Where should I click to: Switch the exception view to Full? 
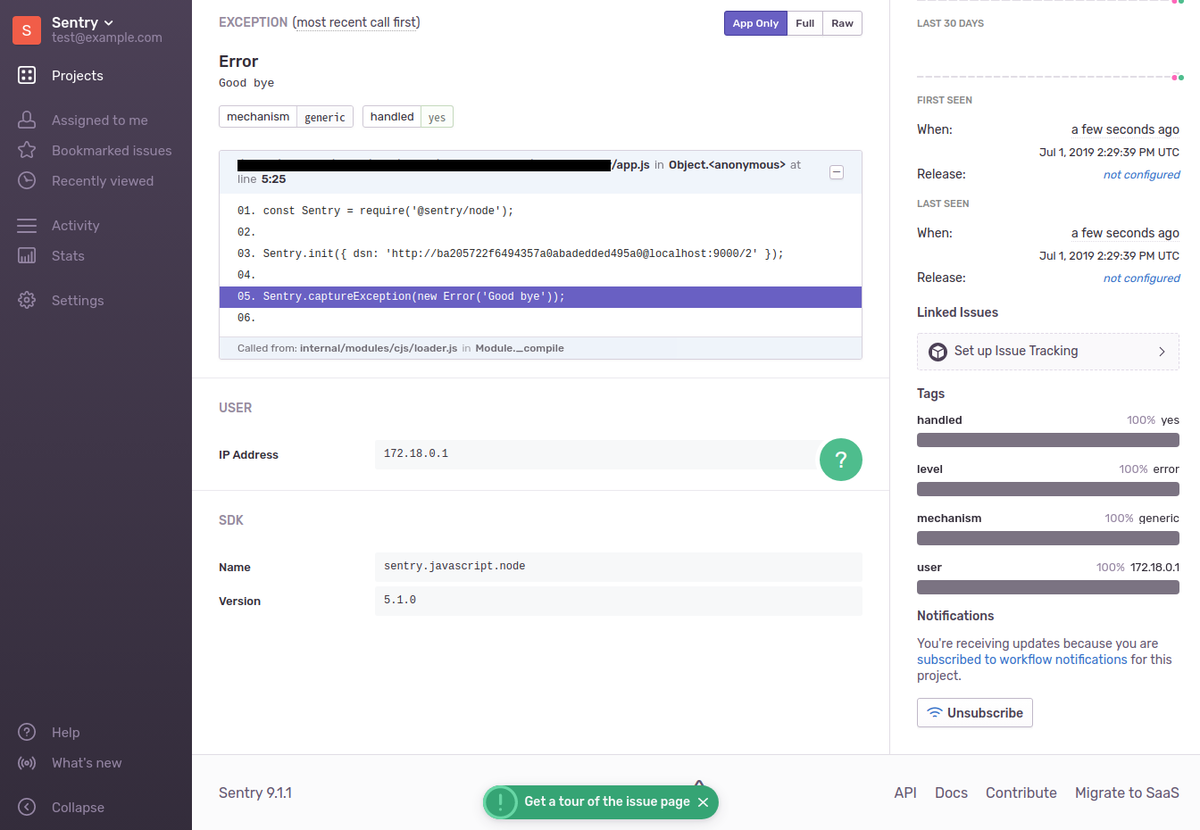point(805,23)
